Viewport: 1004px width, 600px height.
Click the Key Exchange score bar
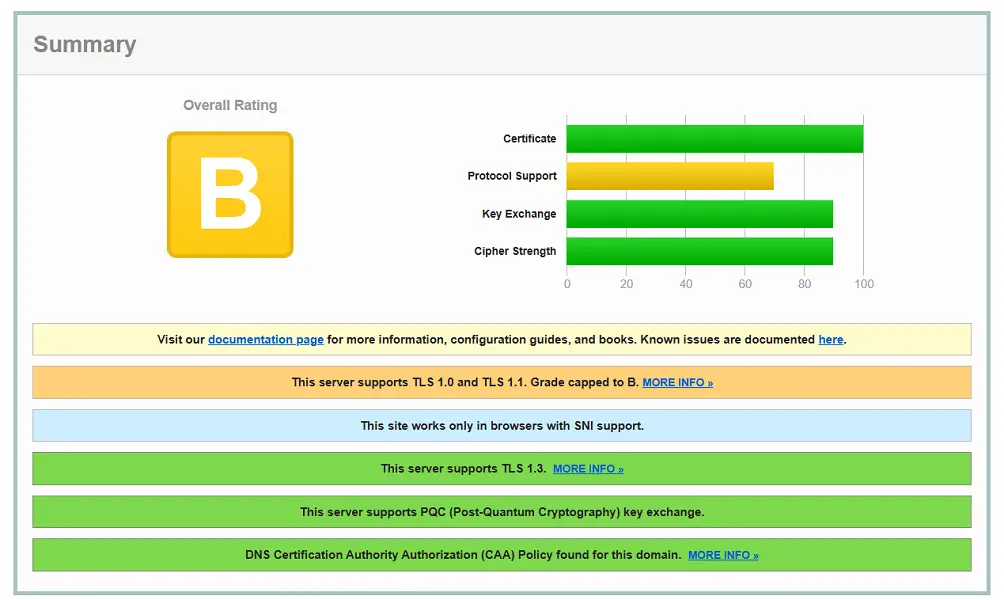click(699, 214)
